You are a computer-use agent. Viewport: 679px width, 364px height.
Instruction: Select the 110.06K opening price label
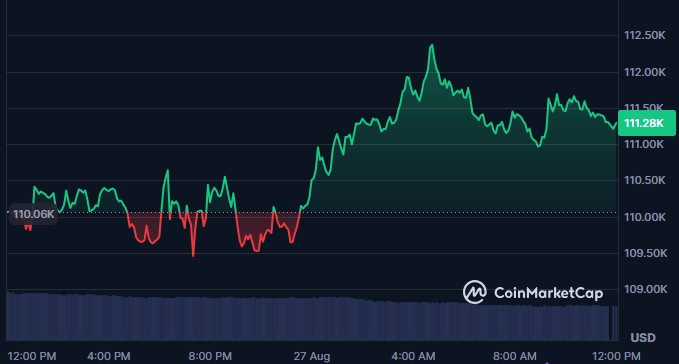coord(33,214)
